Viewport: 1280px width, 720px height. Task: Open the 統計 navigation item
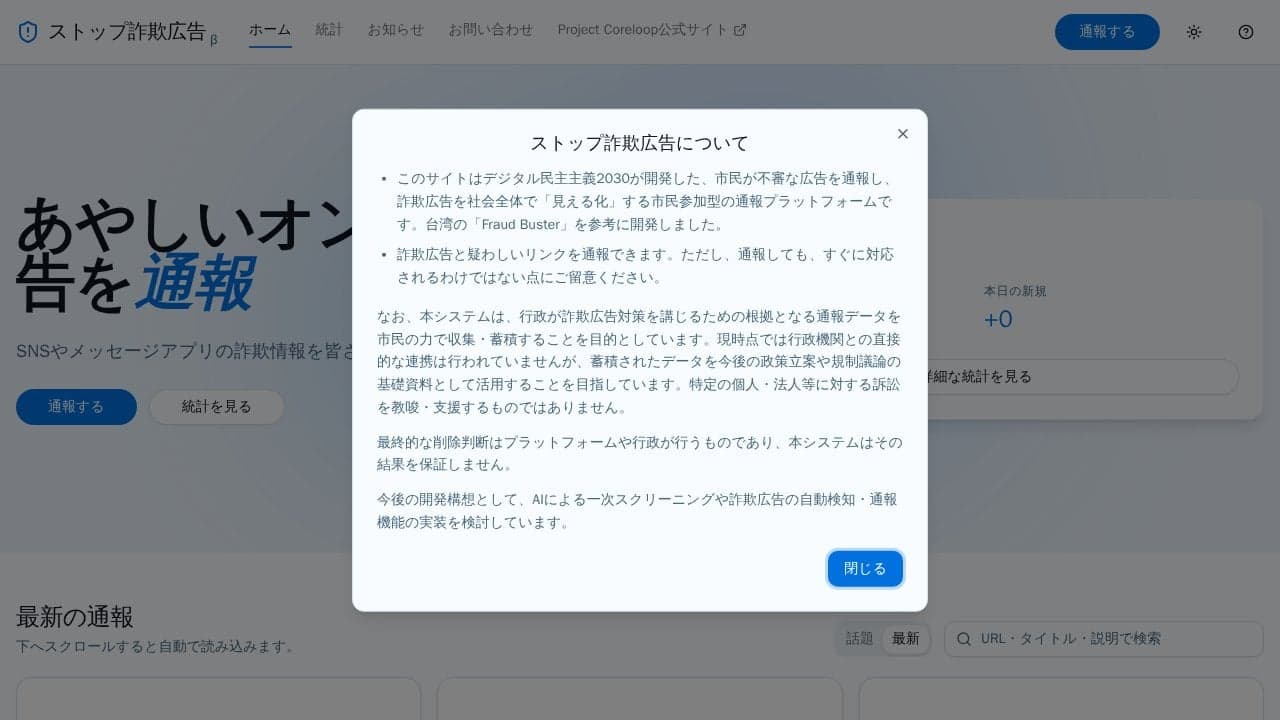coord(329,30)
